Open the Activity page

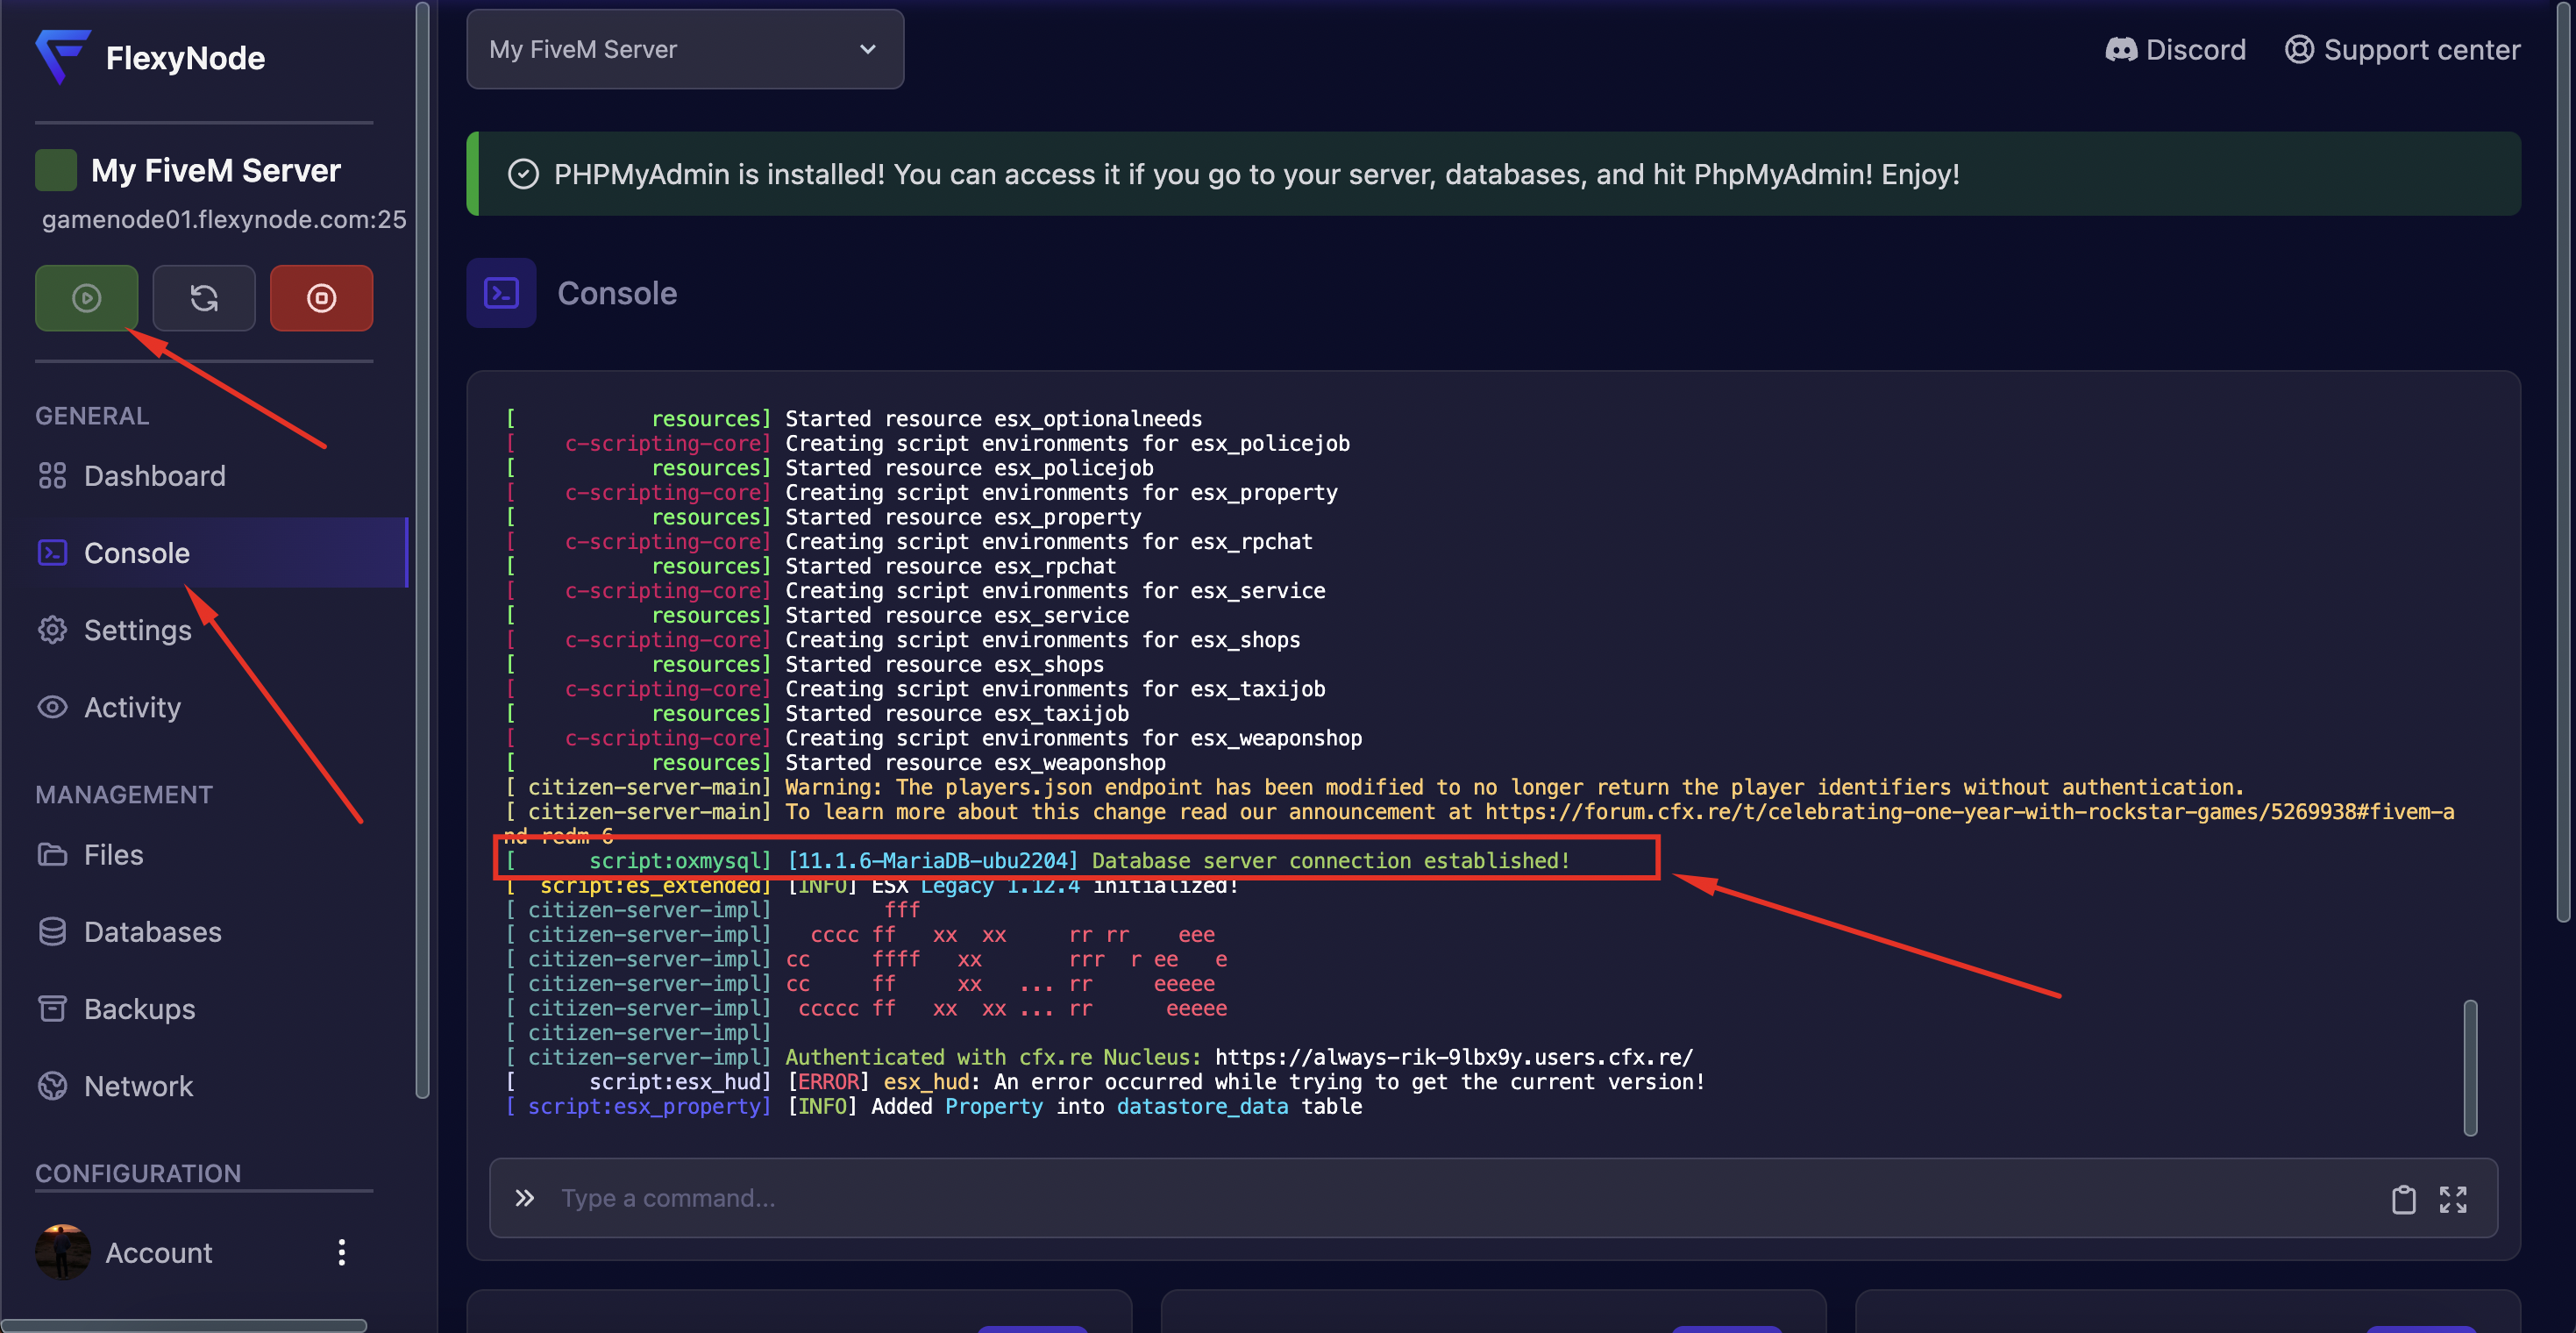132,707
